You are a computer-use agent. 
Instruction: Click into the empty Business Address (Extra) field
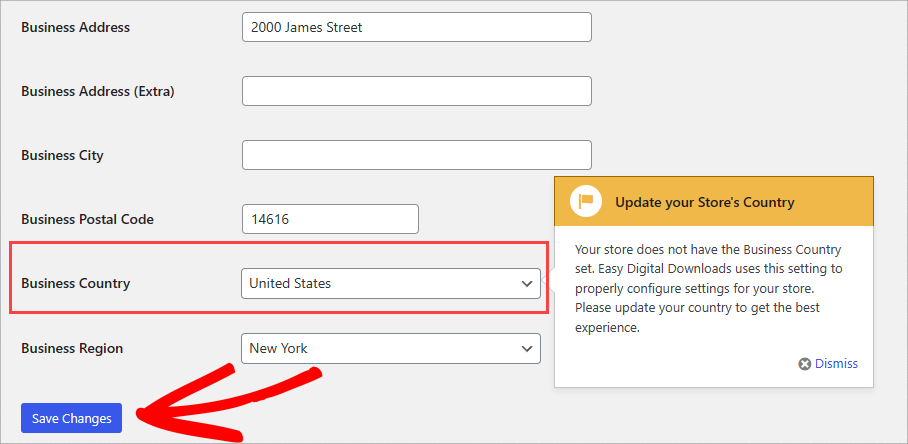pyautogui.click(x=416, y=91)
